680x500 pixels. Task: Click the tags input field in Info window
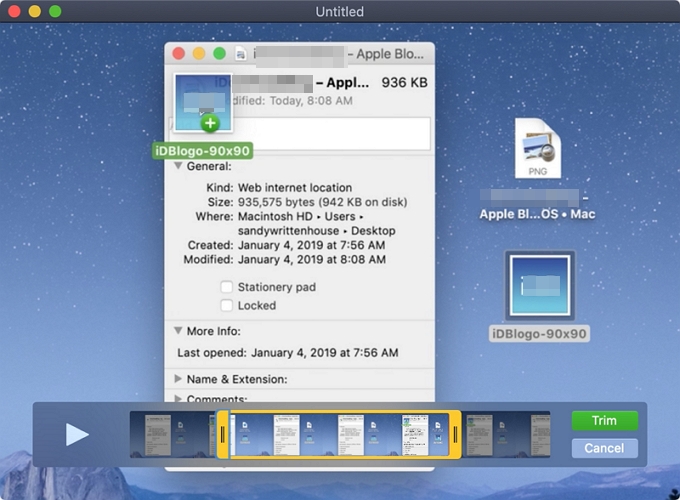(330, 133)
